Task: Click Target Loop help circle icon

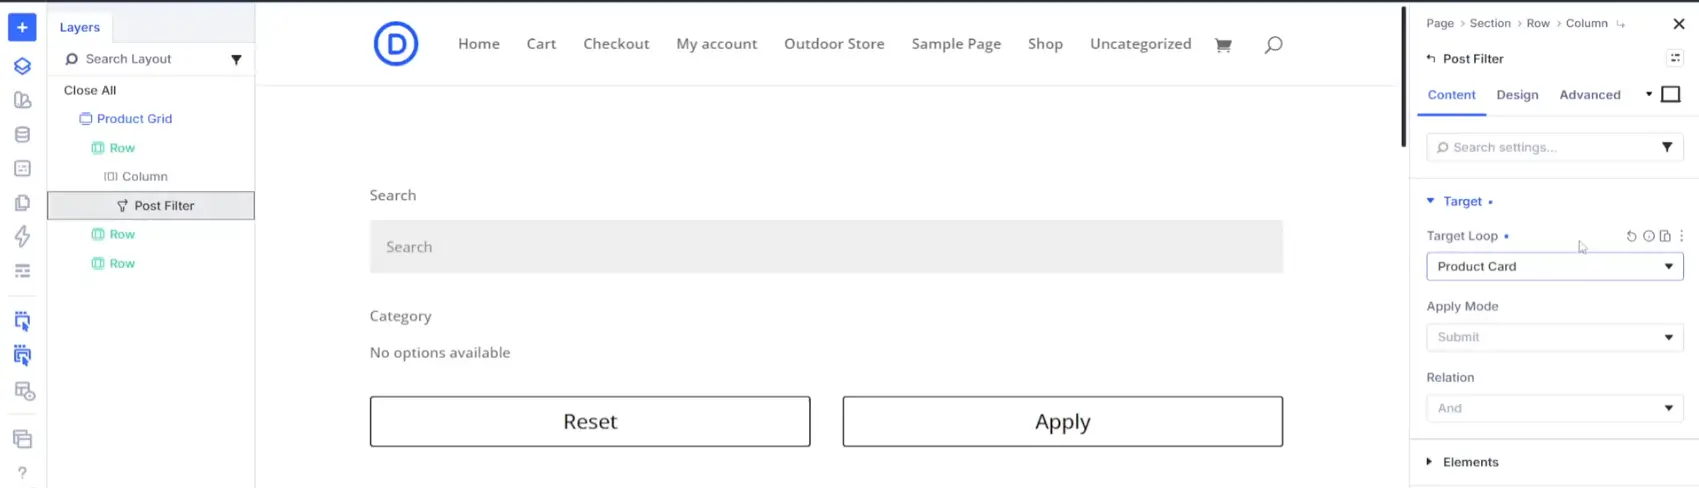Action: (x=1649, y=236)
